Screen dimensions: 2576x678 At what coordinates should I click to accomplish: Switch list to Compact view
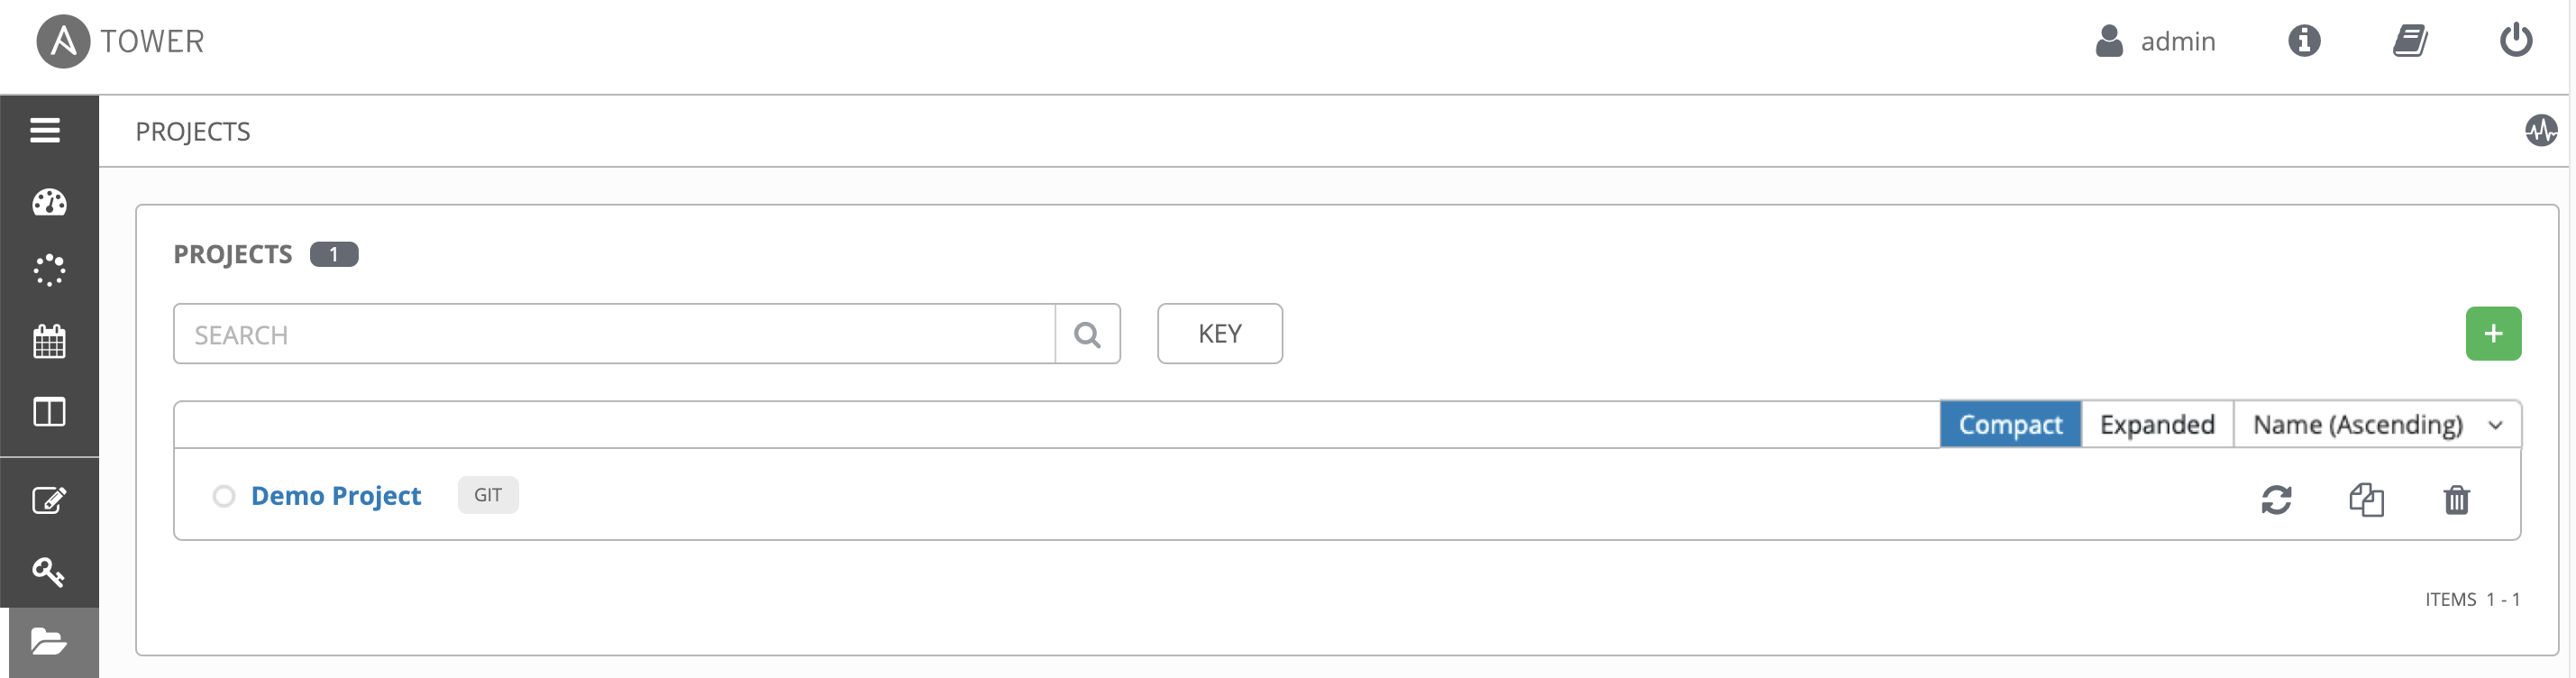2010,425
